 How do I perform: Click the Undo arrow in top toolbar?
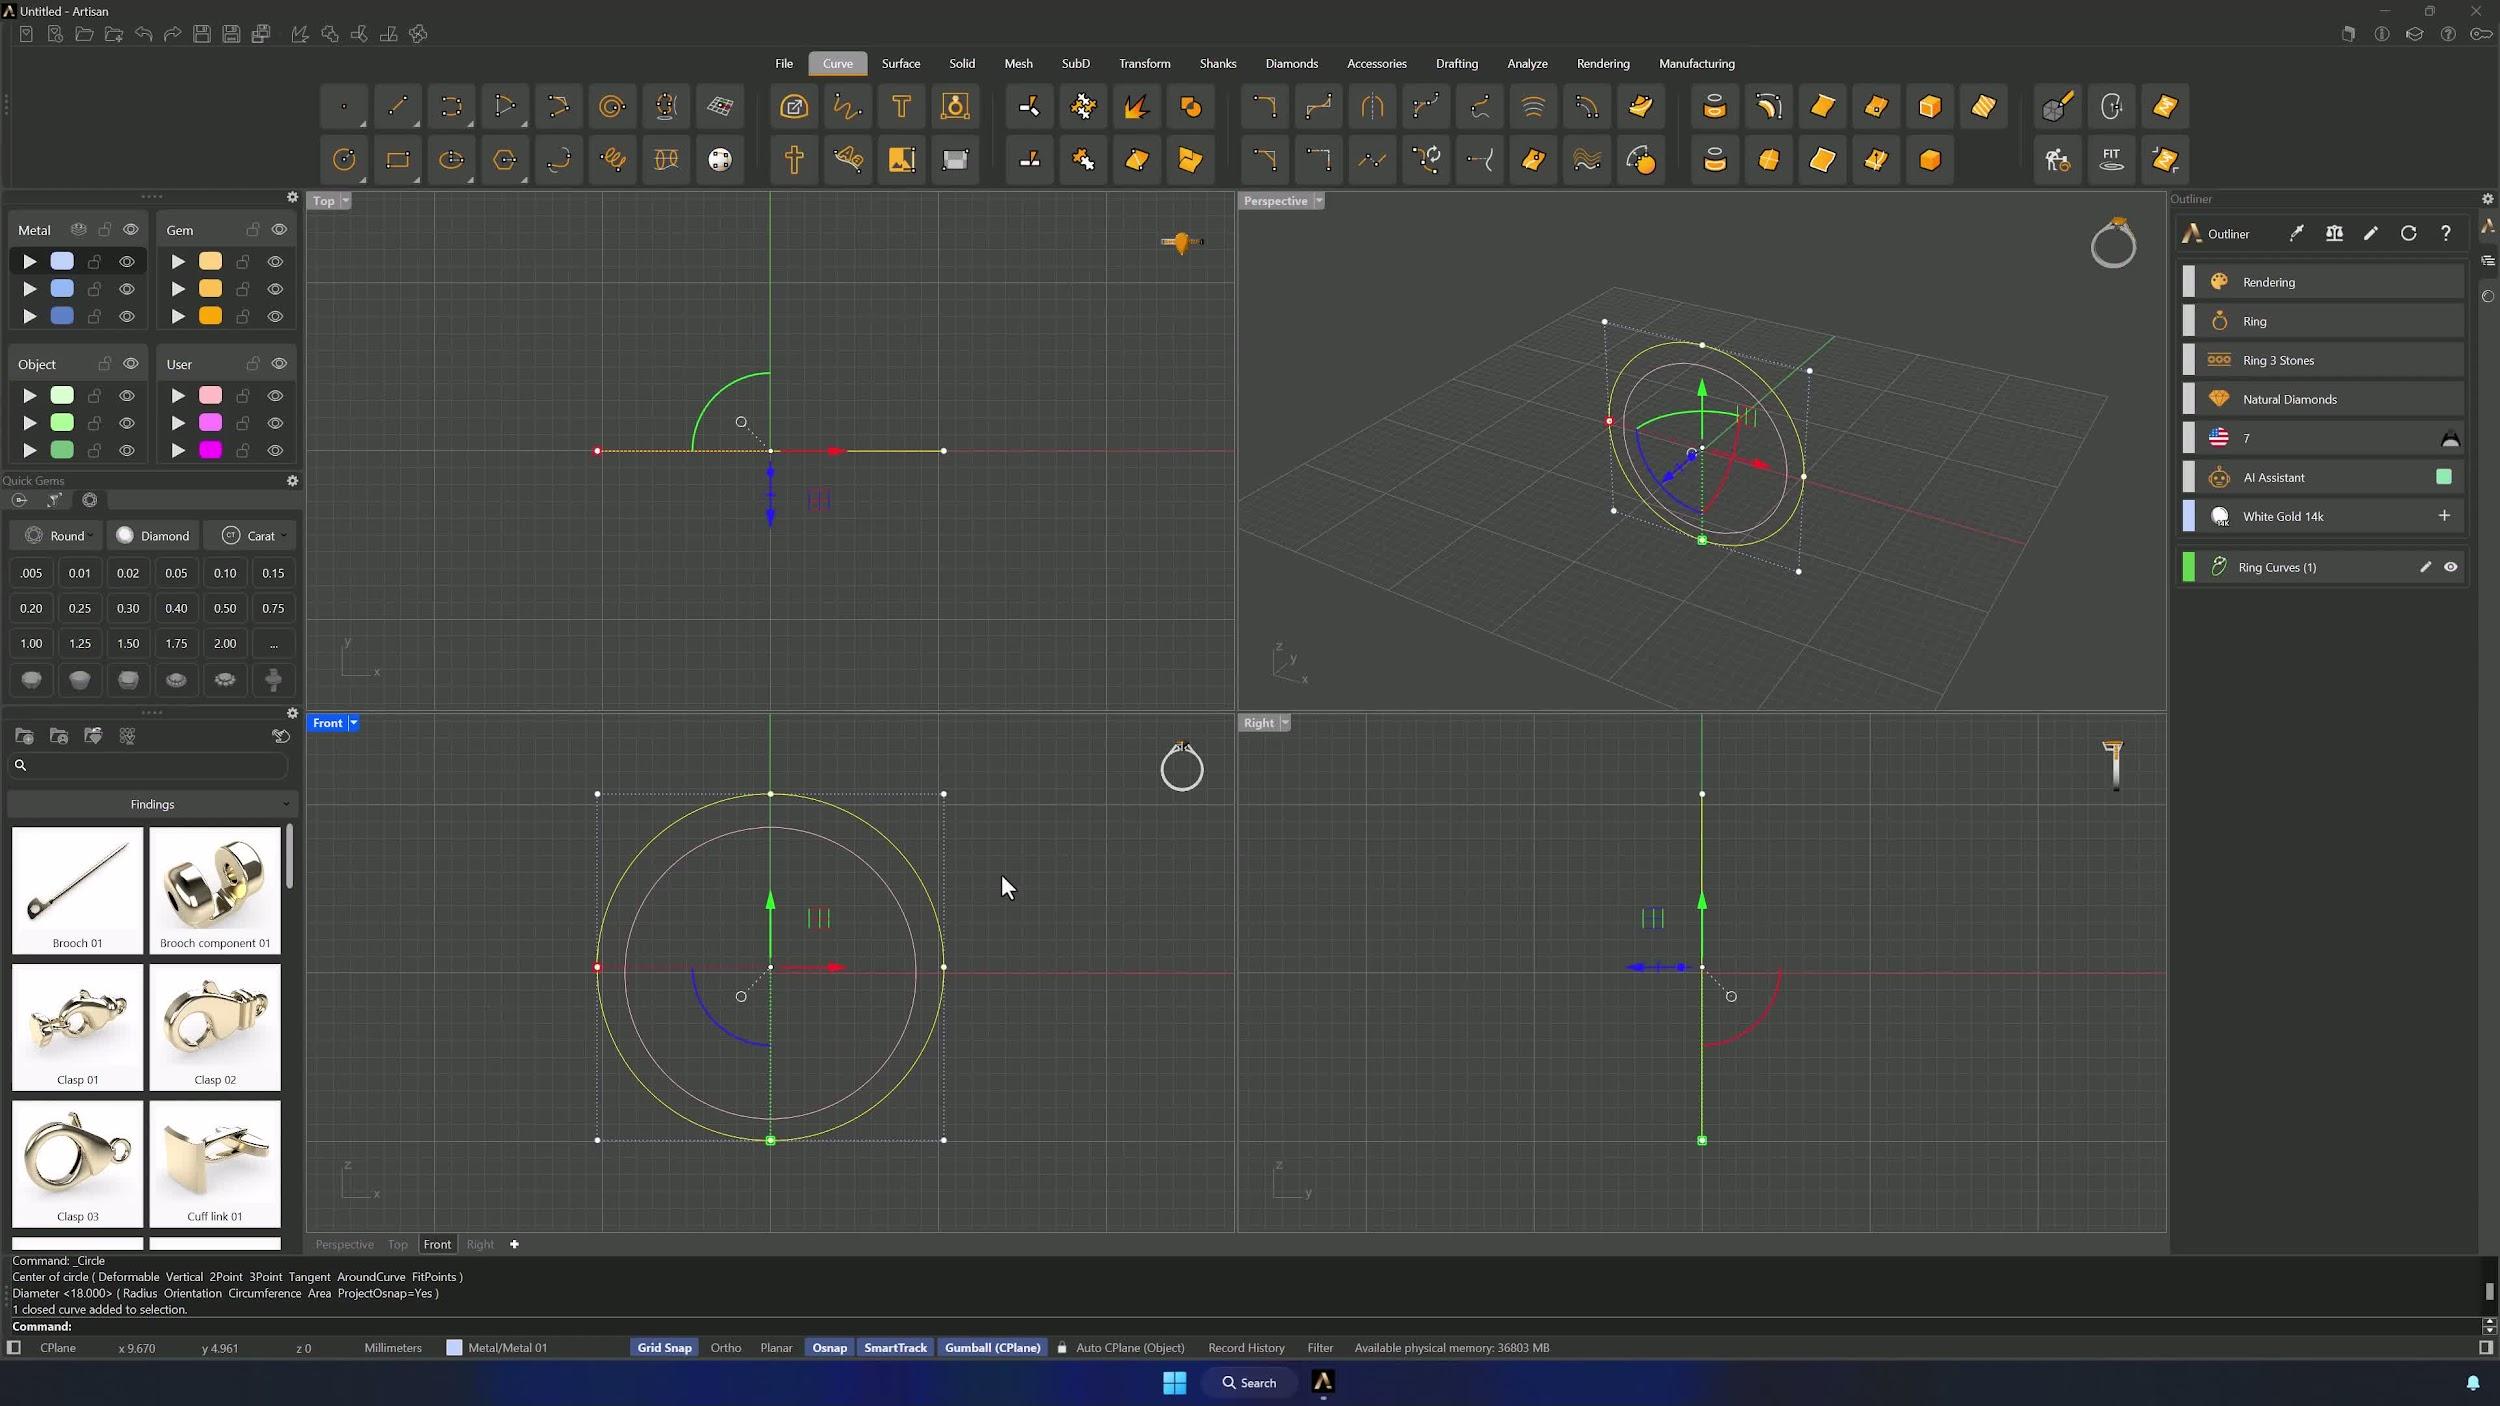[143, 34]
